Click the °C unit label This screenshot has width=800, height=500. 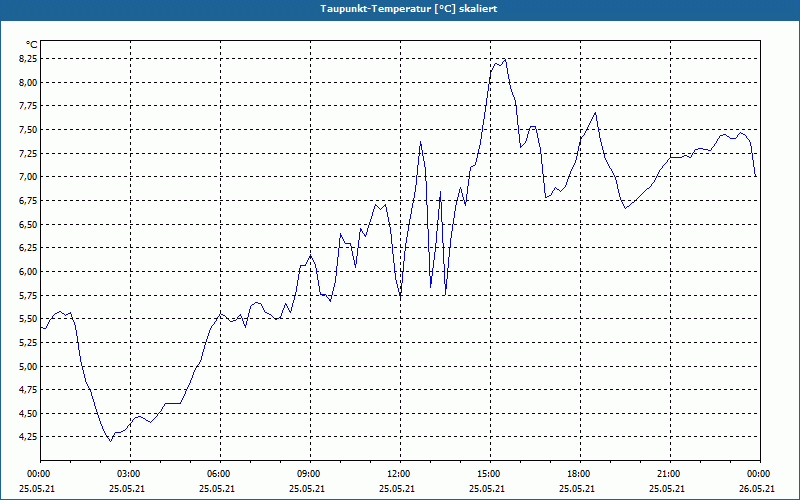click(31, 45)
